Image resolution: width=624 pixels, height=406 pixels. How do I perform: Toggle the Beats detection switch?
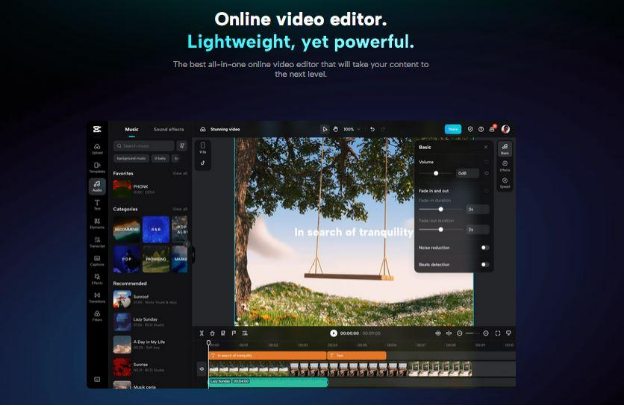pos(485,264)
